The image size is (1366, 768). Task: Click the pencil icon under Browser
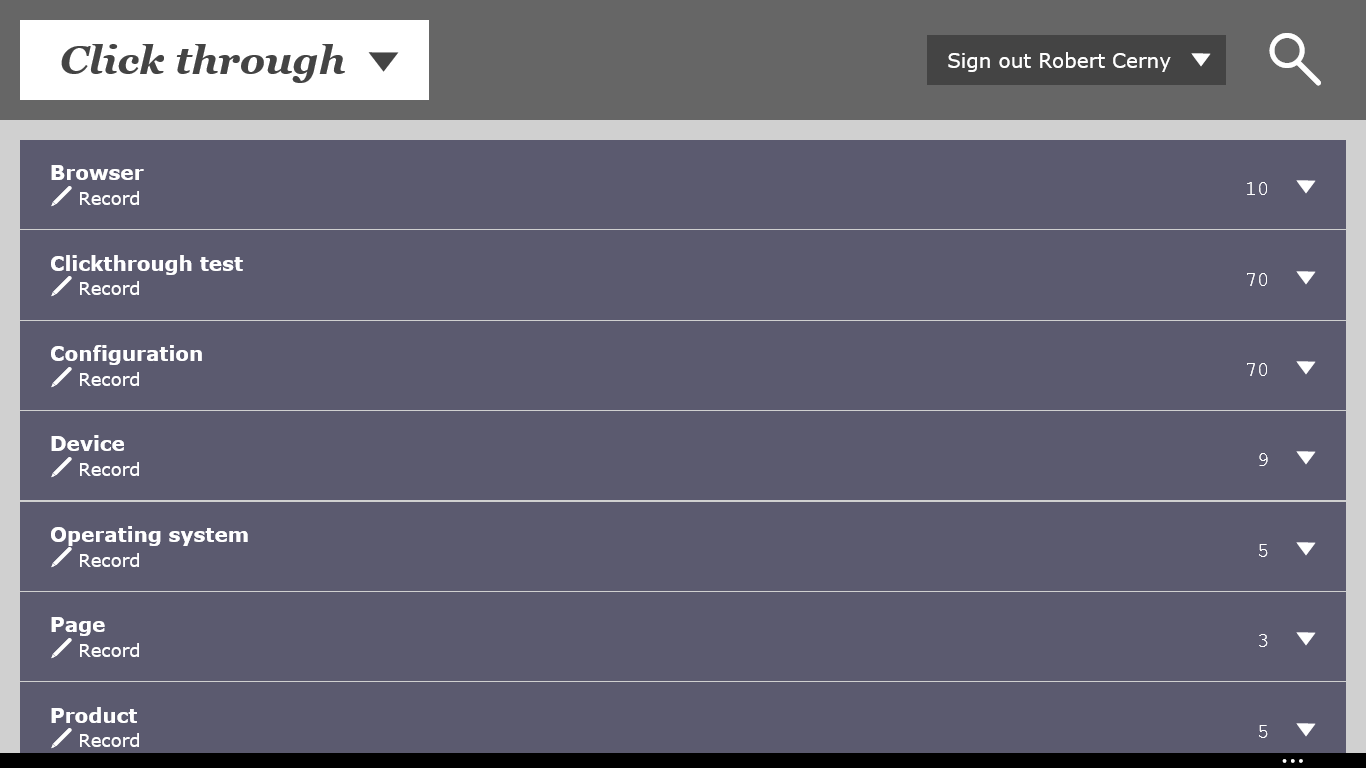(x=61, y=197)
